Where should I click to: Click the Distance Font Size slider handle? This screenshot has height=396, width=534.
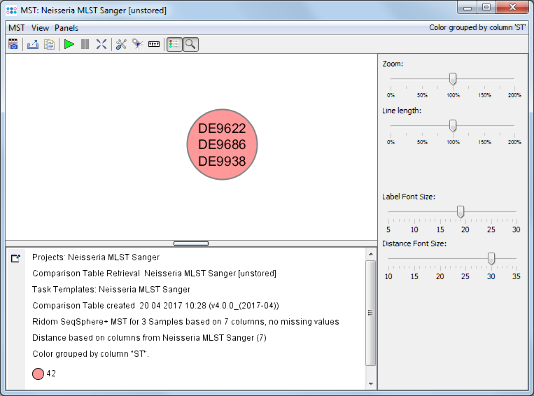(x=491, y=258)
